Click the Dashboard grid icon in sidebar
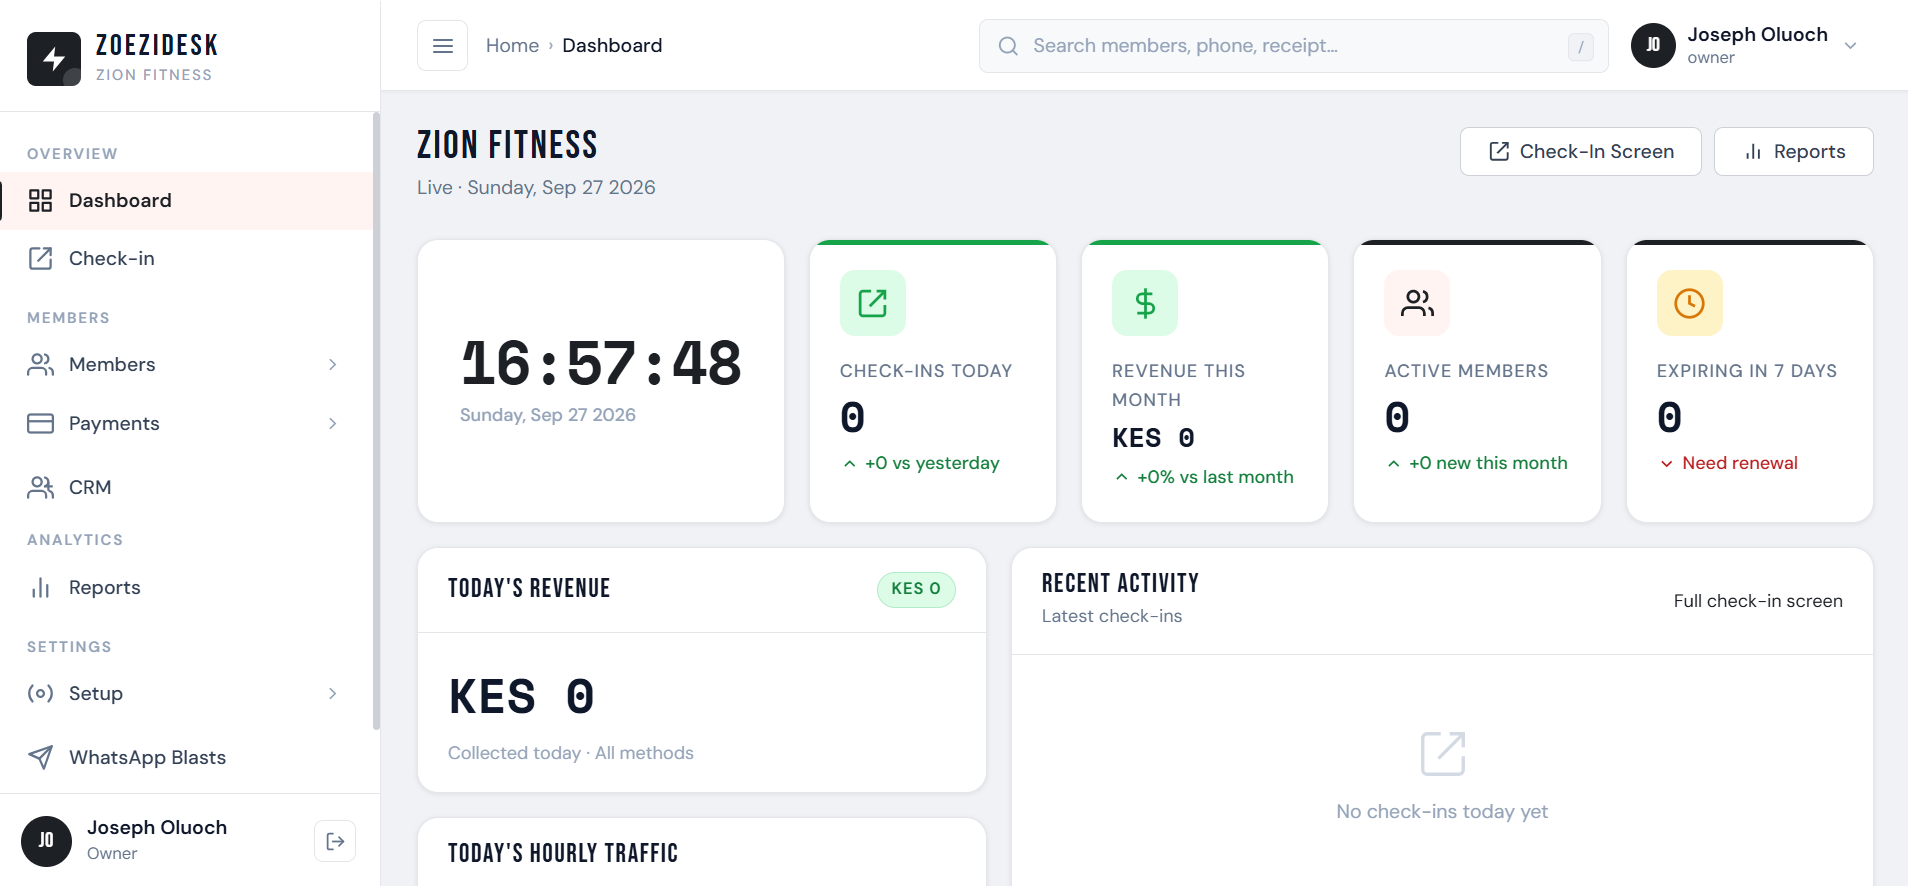1908x886 pixels. pyautogui.click(x=40, y=201)
